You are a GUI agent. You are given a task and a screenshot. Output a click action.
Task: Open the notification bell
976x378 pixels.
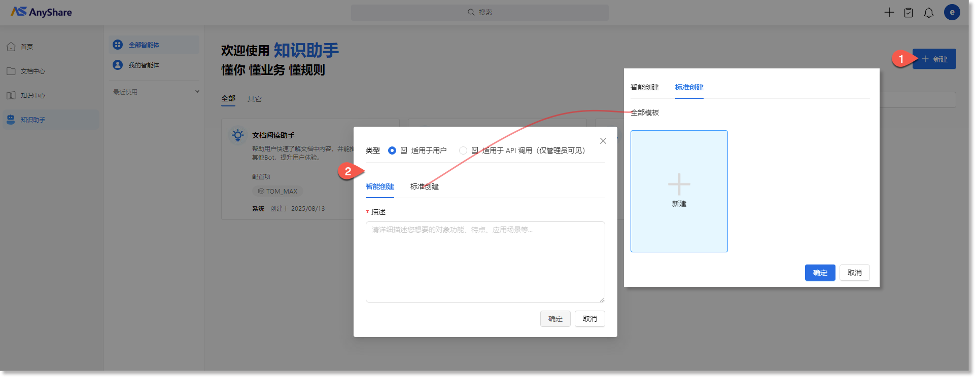929,12
